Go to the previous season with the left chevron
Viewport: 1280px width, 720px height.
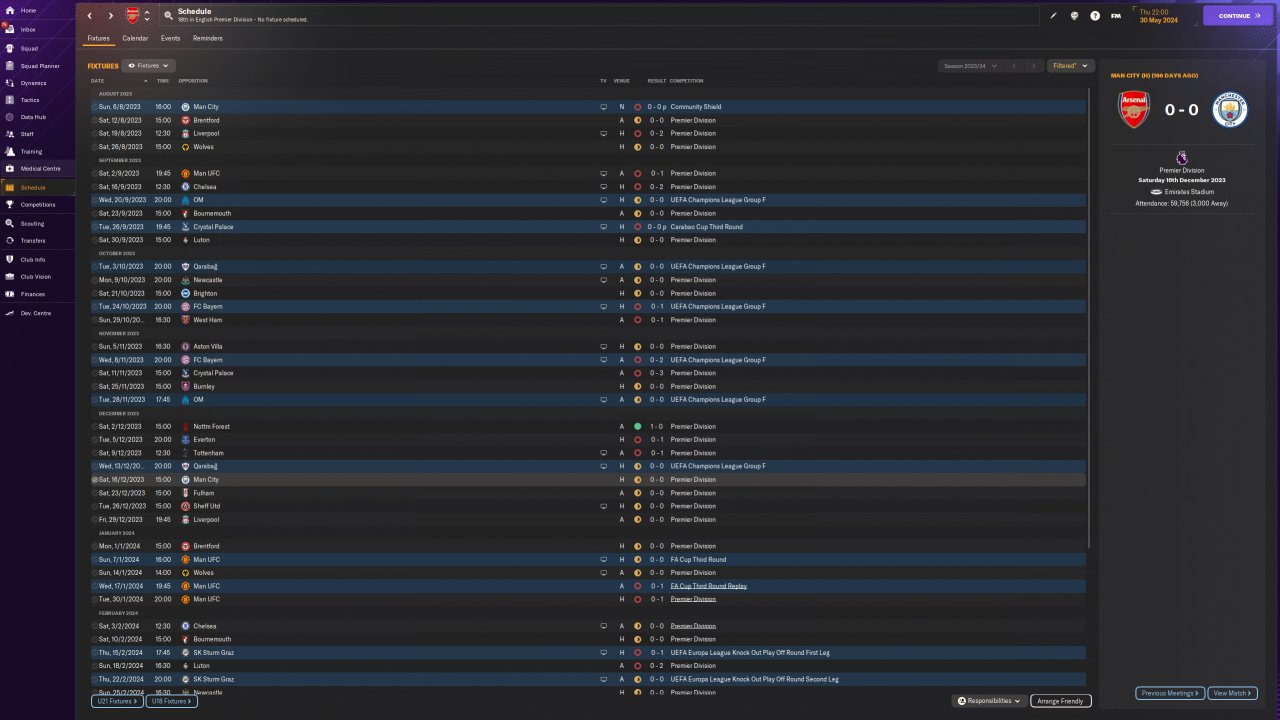coord(1013,66)
